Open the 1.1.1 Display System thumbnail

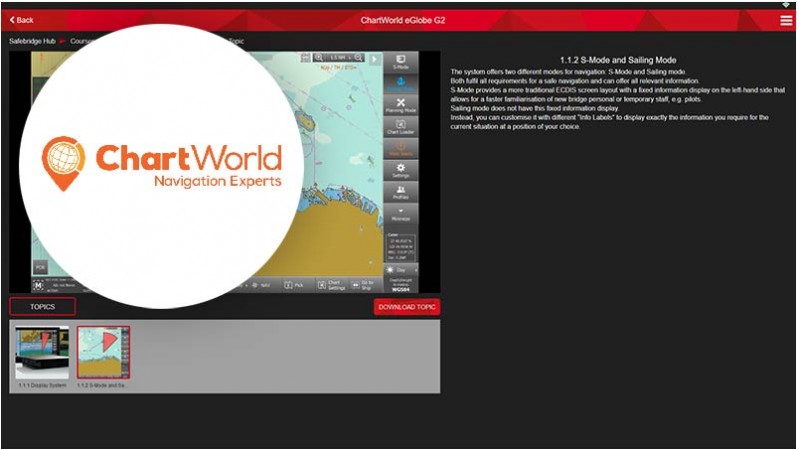click(x=42, y=353)
